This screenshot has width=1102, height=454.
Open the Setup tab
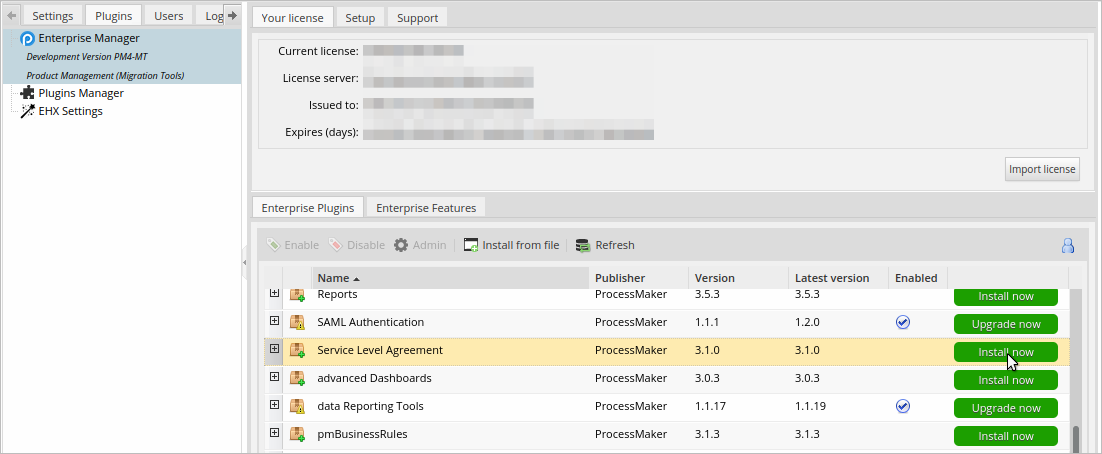pyautogui.click(x=360, y=18)
